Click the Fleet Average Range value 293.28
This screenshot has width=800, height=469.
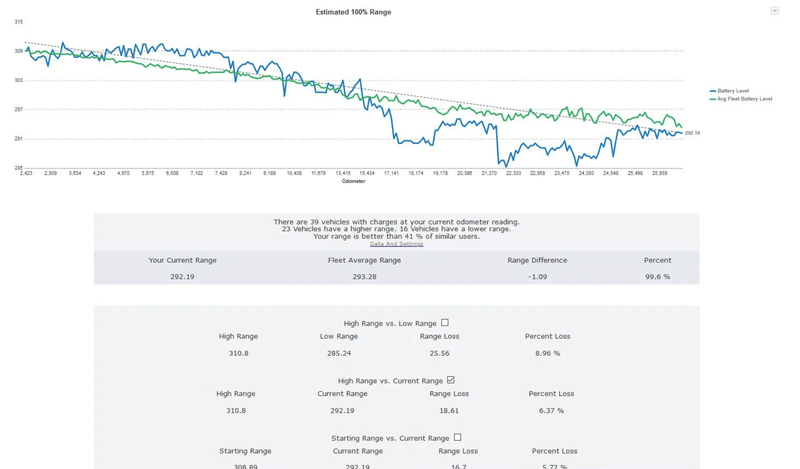(364, 276)
